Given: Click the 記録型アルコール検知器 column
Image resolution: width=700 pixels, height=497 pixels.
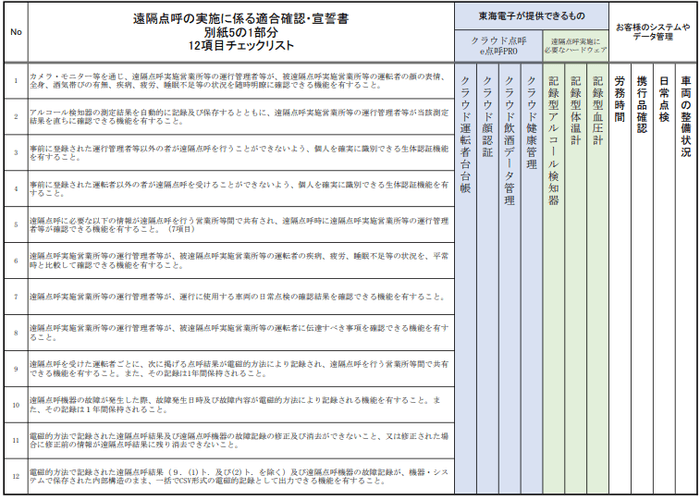Looking at the screenshot, I should [554, 278].
